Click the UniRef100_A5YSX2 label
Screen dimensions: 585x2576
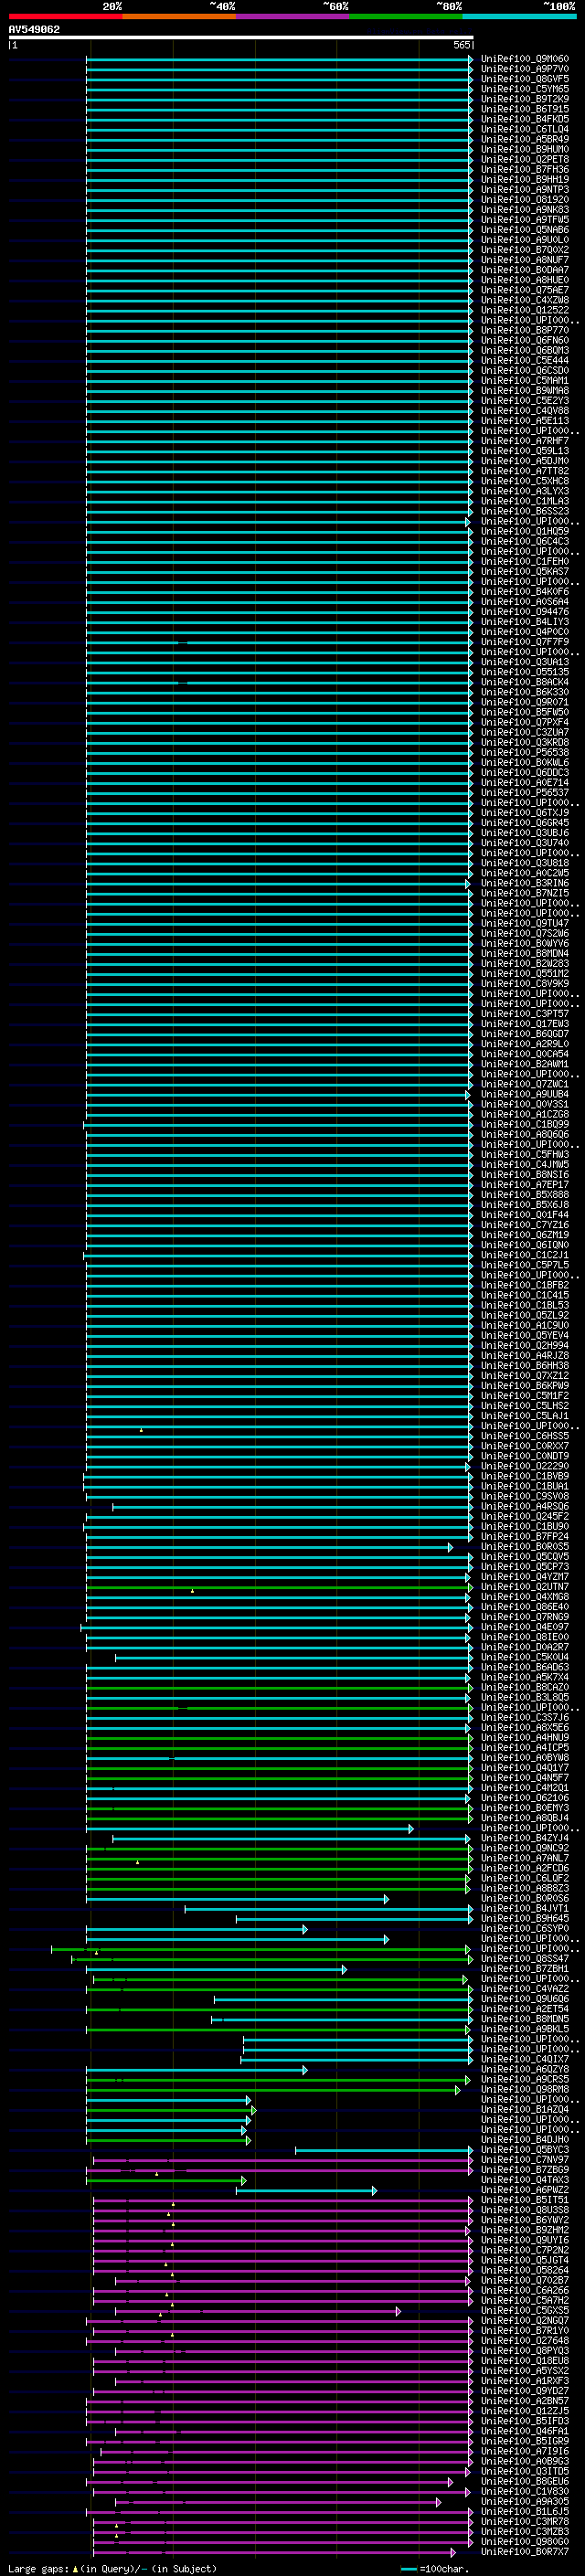click(x=524, y=2371)
